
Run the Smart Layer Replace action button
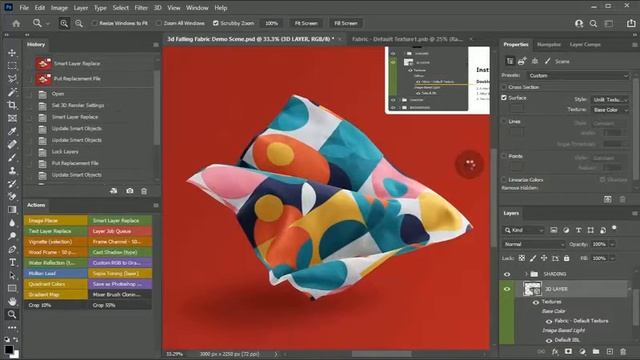pyautogui.click(x=120, y=220)
